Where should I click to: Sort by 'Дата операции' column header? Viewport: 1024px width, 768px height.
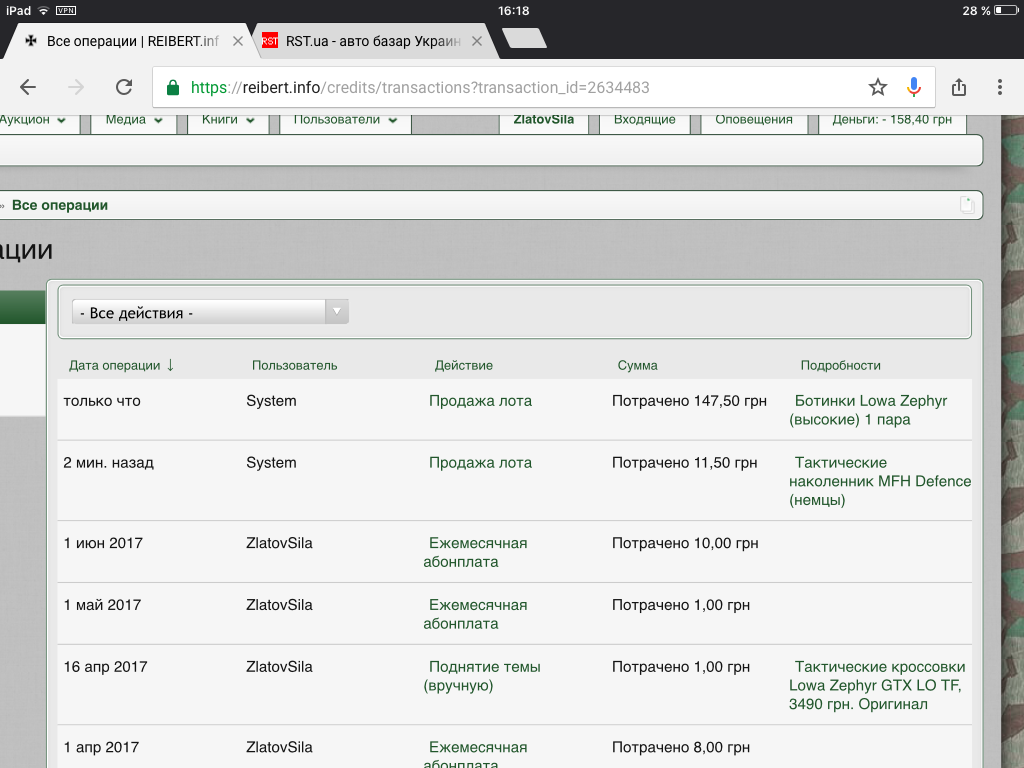(x=115, y=365)
